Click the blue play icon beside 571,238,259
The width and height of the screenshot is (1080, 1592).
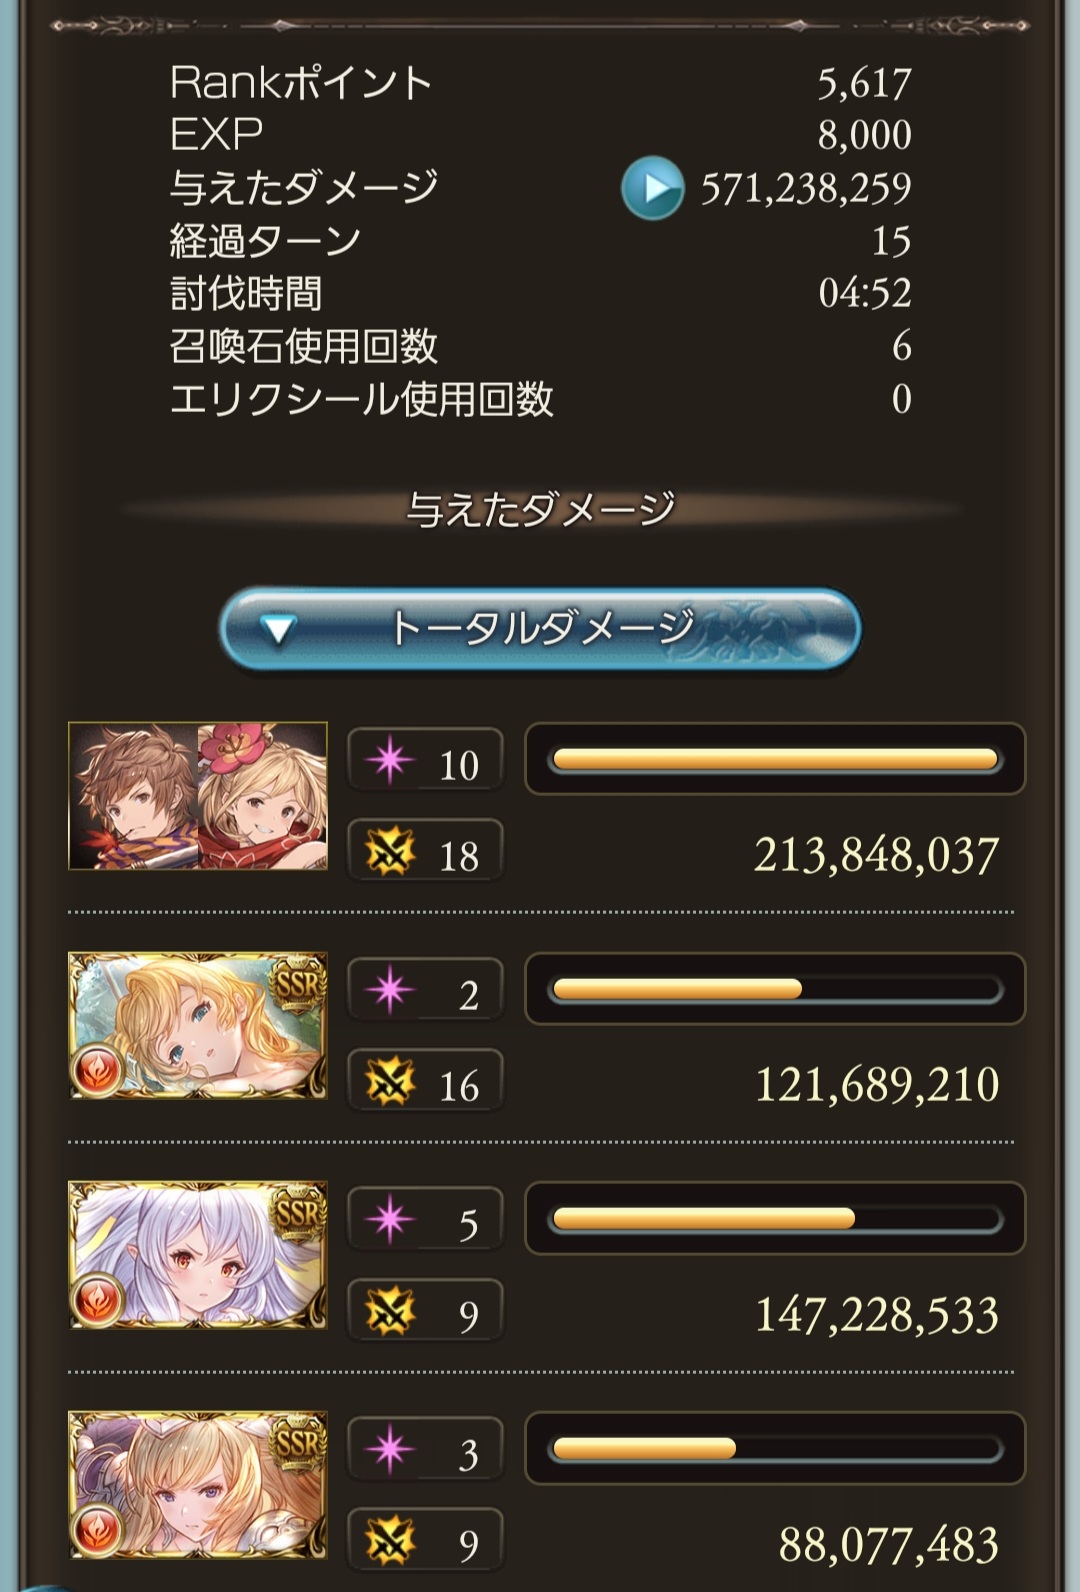point(652,188)
